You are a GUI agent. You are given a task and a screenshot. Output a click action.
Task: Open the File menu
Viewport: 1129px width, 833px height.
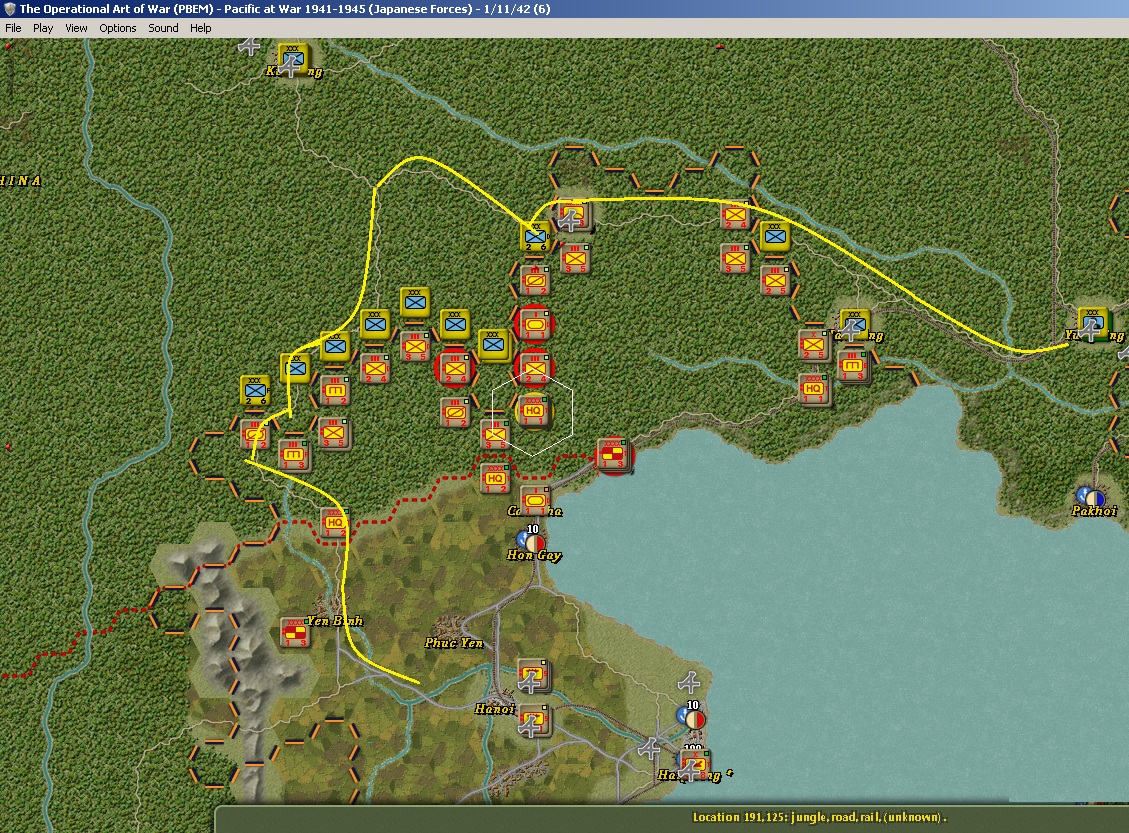pos(13,28)
